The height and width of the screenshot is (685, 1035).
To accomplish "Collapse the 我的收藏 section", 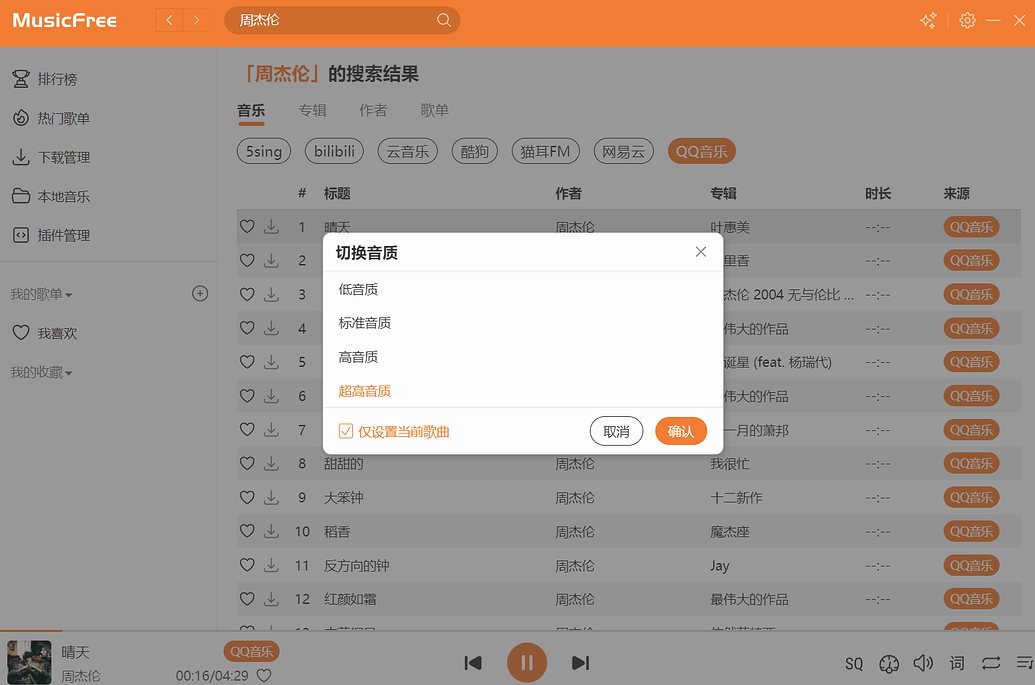I will [41, 372].
